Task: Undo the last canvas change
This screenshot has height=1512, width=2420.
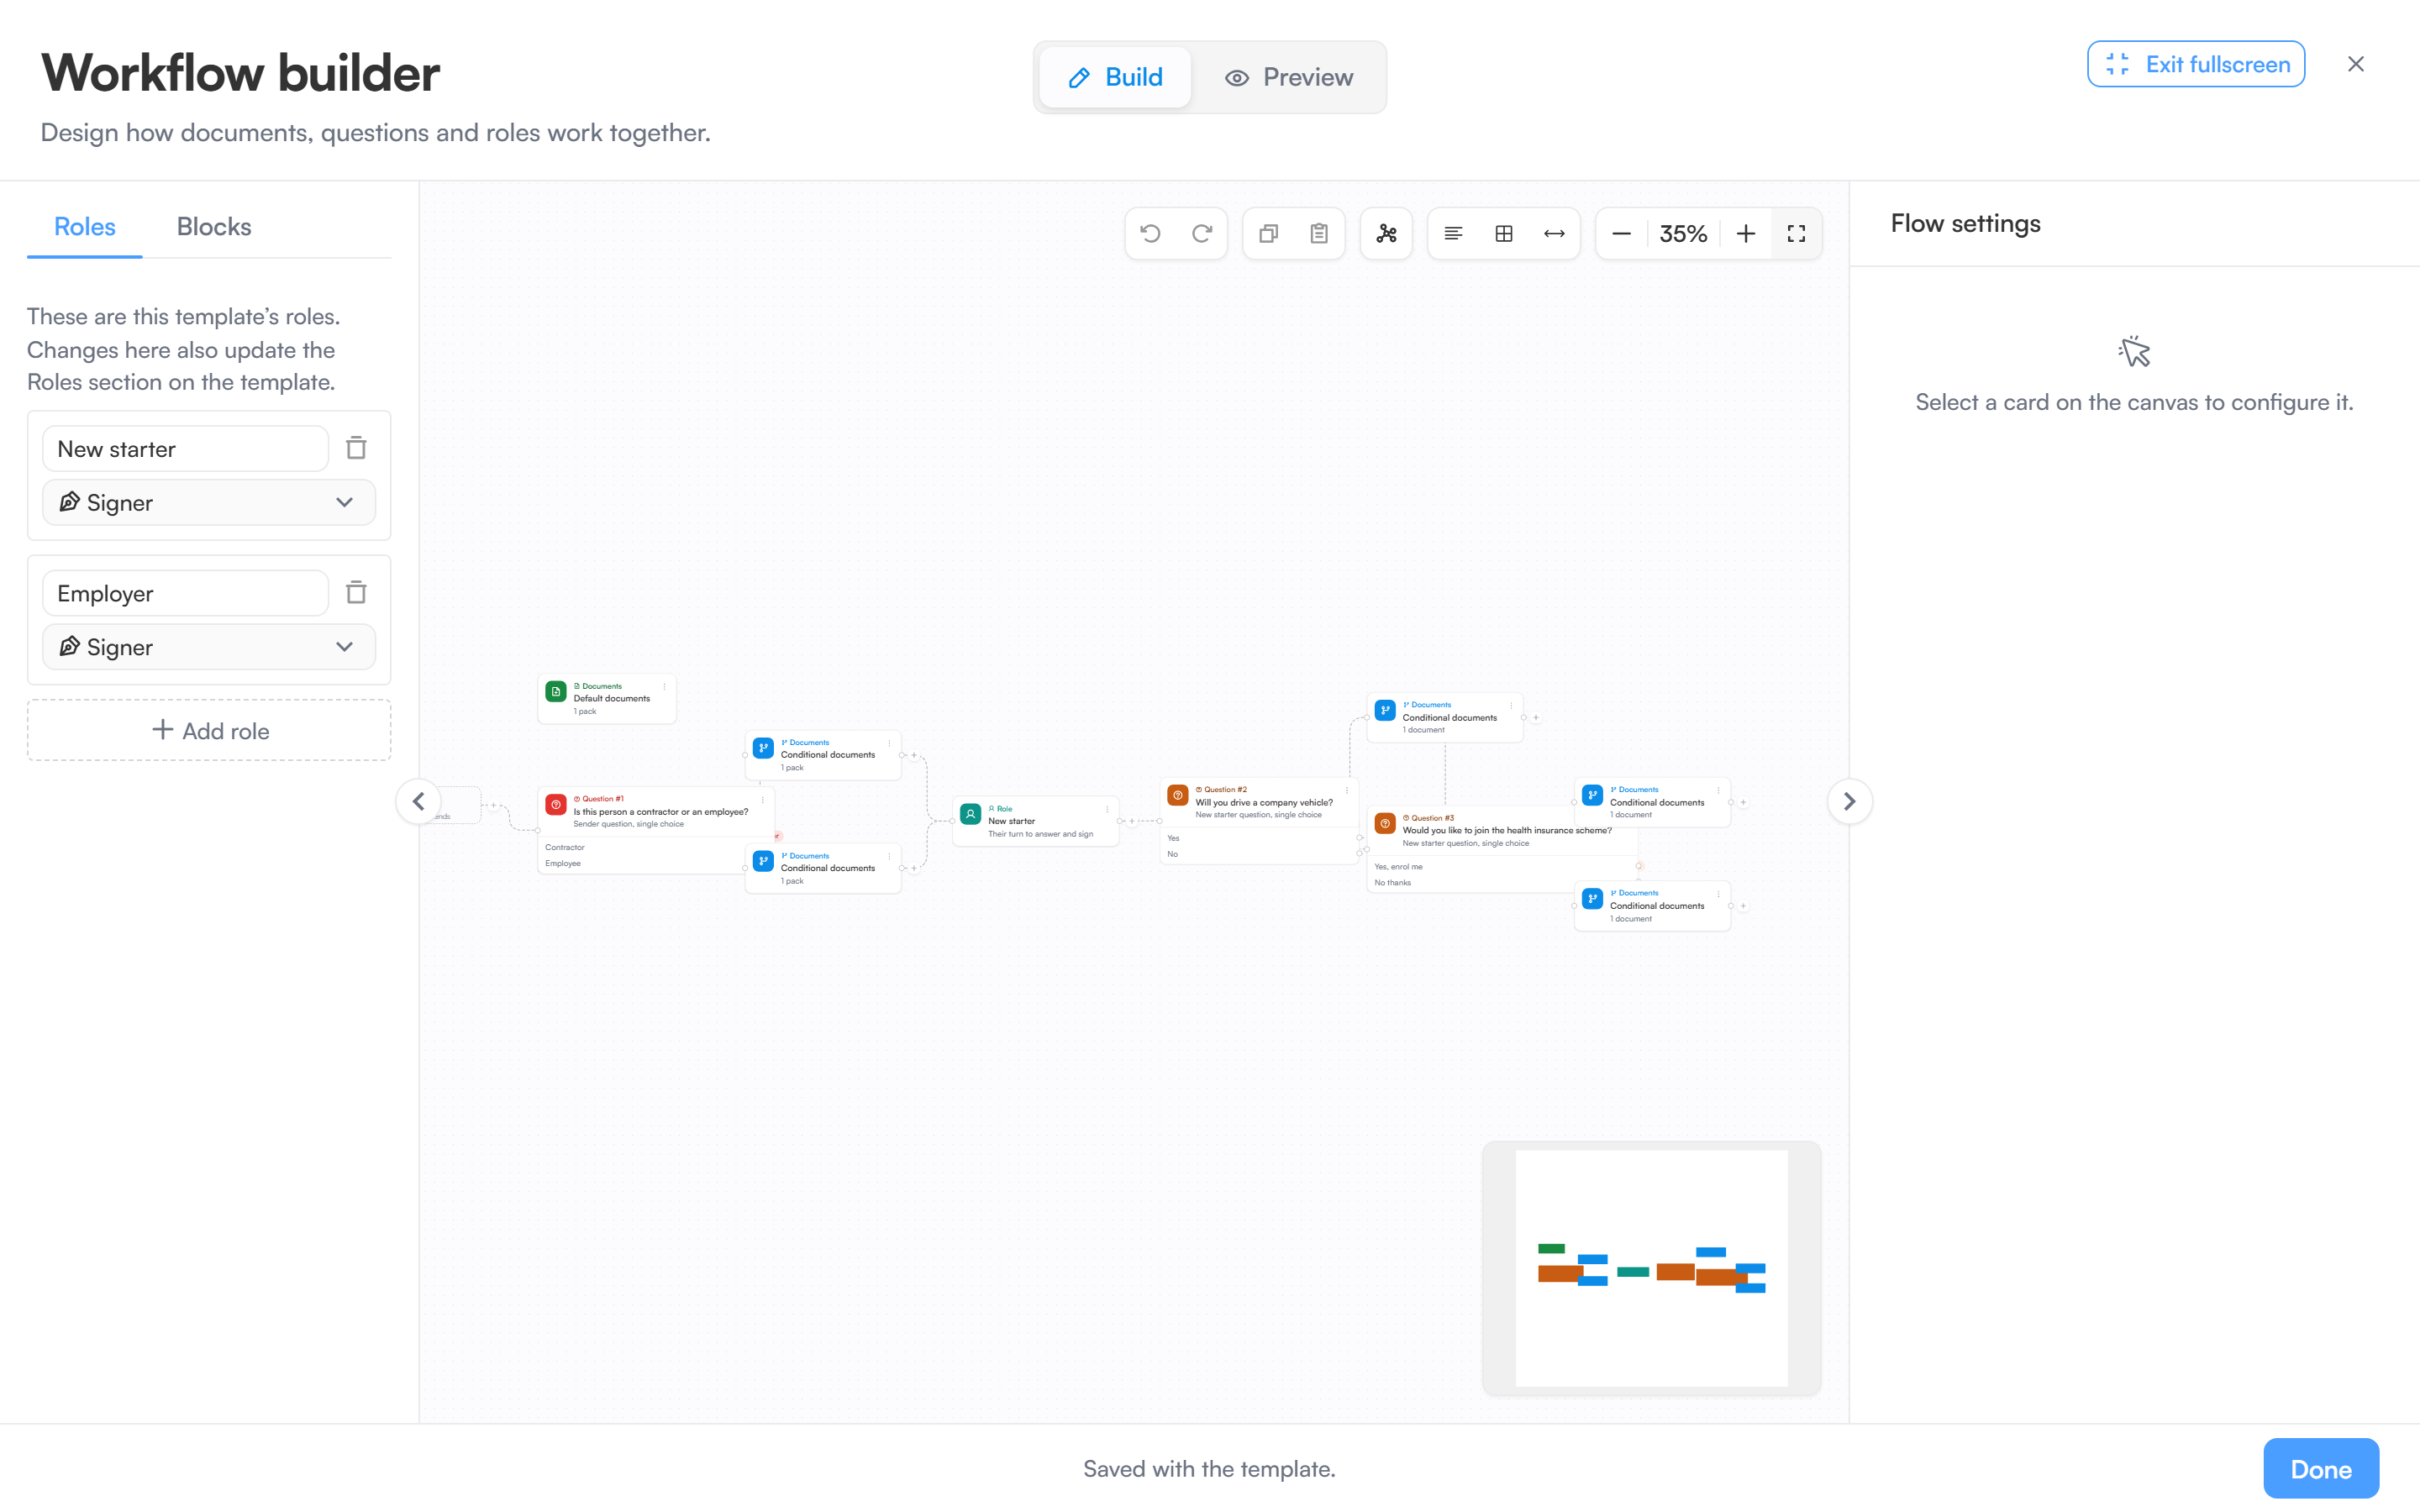Action: point(1150,233)
